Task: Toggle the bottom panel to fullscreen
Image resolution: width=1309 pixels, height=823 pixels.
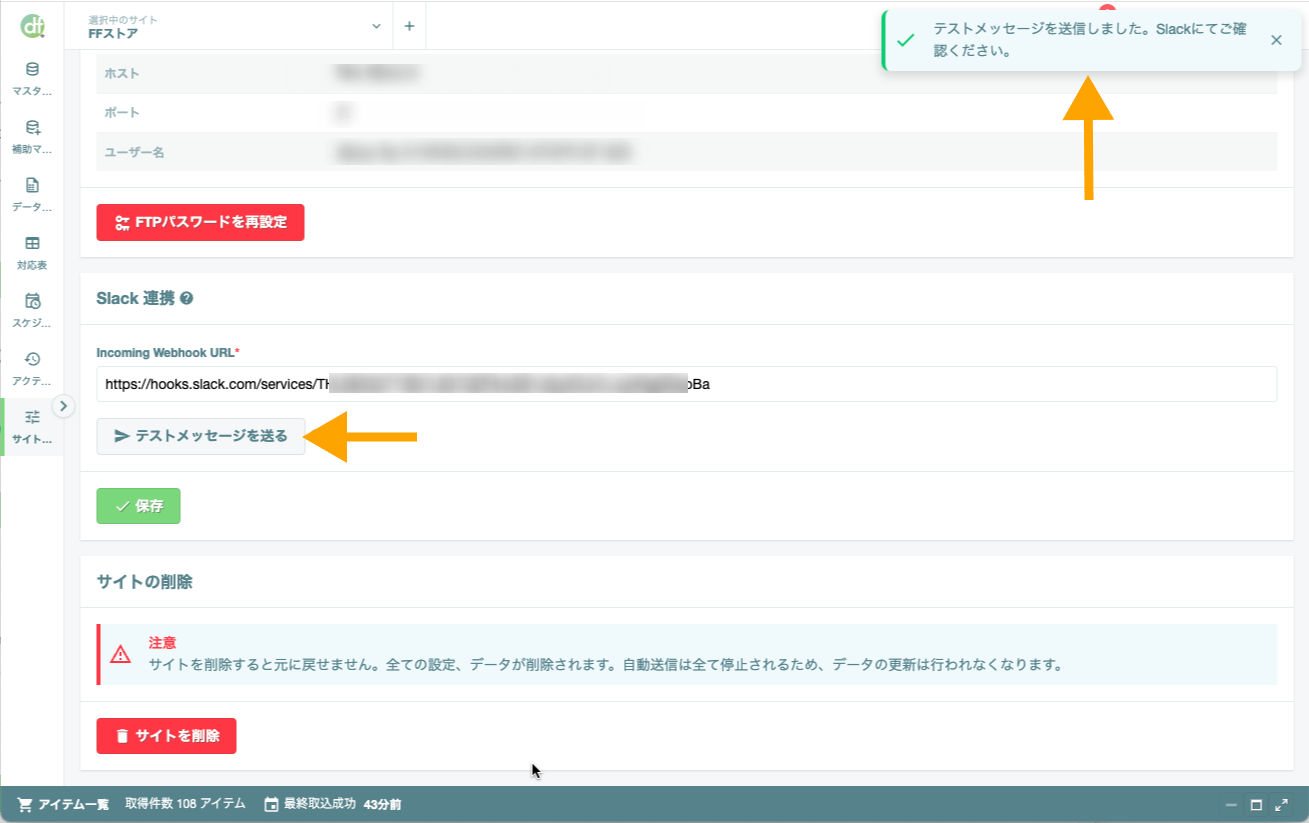Action: tap(1281, 804)
